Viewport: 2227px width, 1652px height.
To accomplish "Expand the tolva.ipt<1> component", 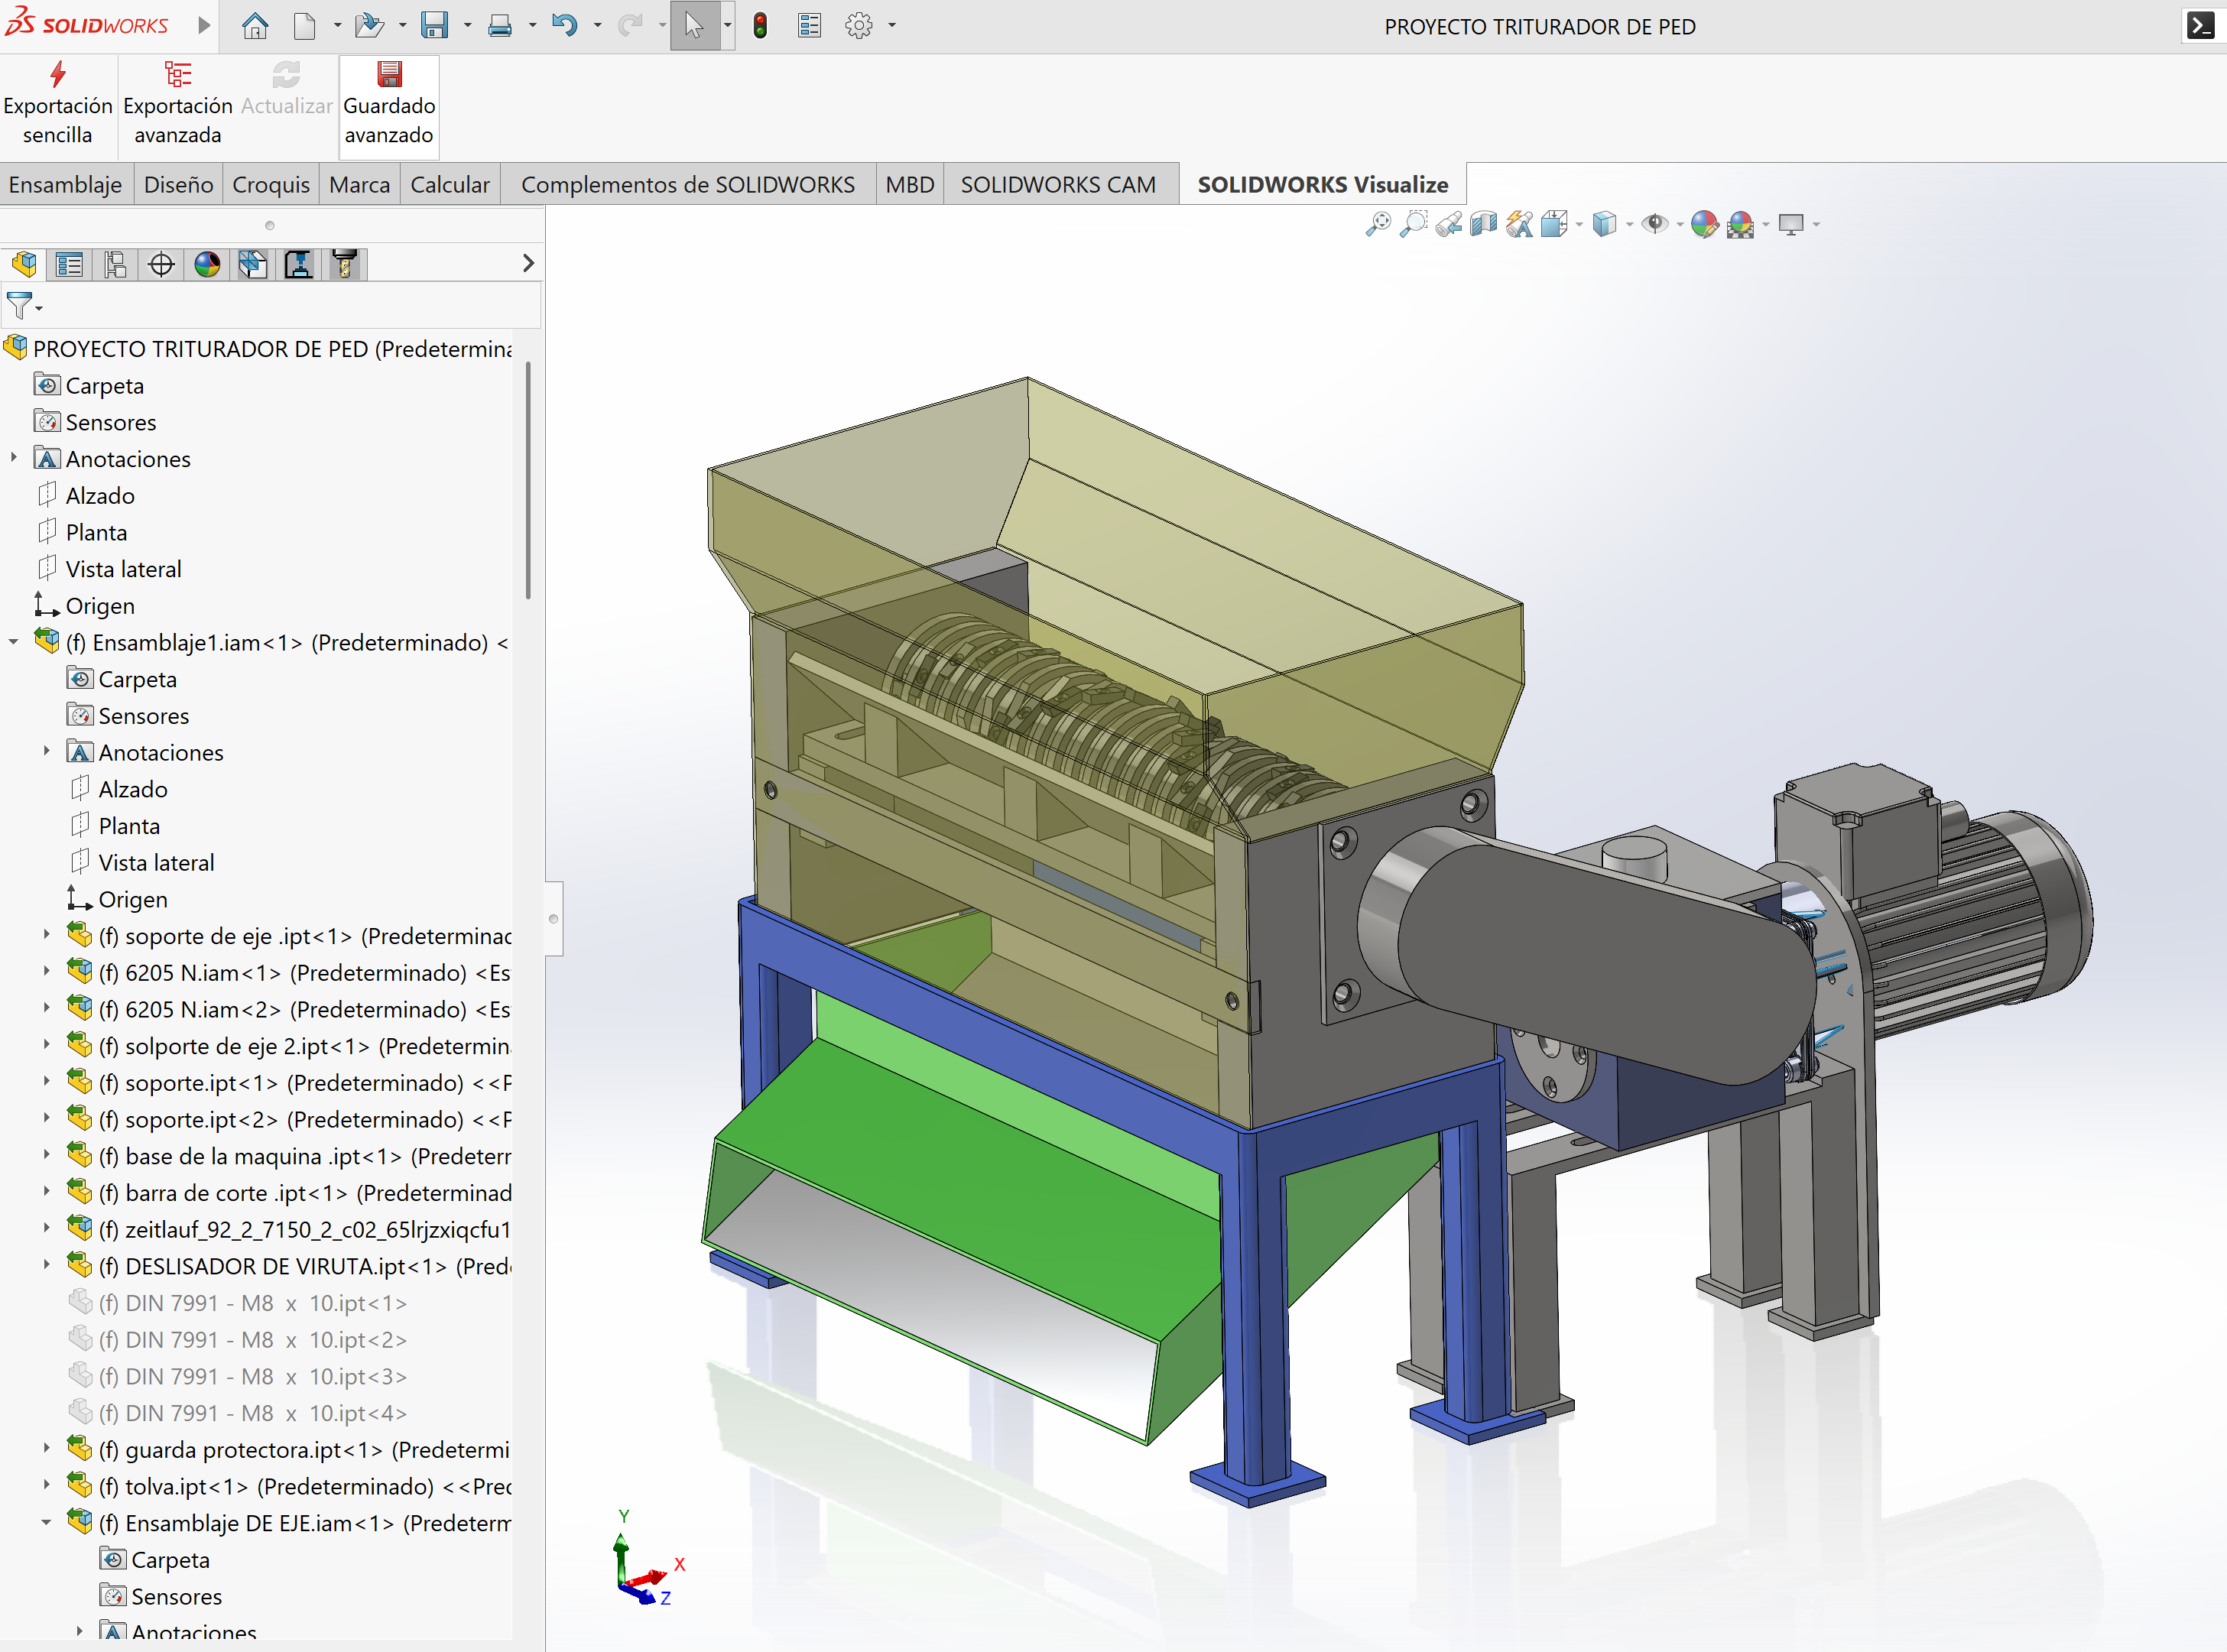I will [46, 1486].
